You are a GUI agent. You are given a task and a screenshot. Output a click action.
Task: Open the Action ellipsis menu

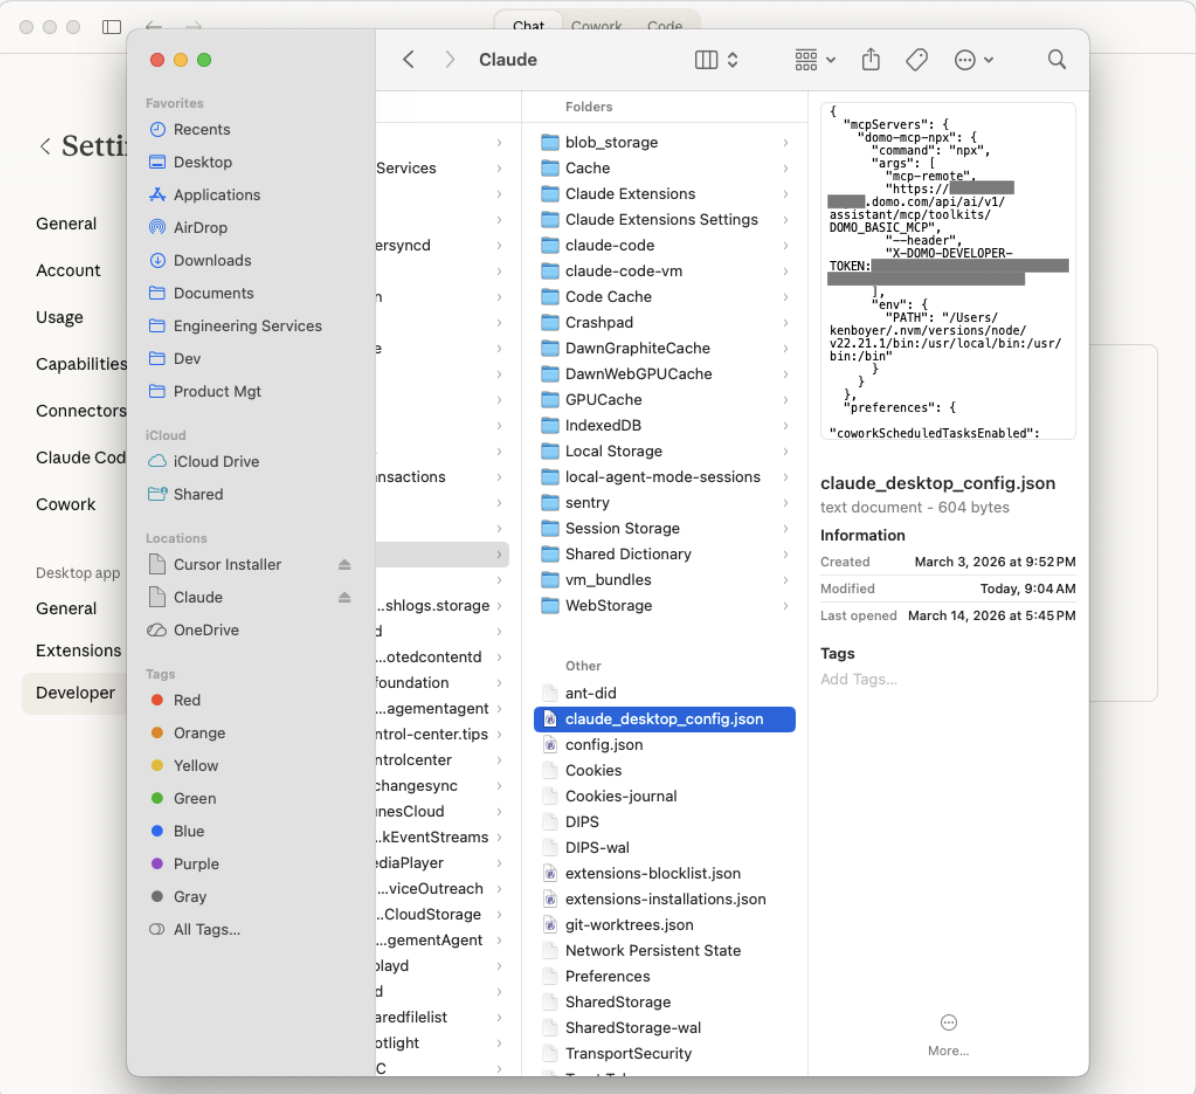point(973,60)
